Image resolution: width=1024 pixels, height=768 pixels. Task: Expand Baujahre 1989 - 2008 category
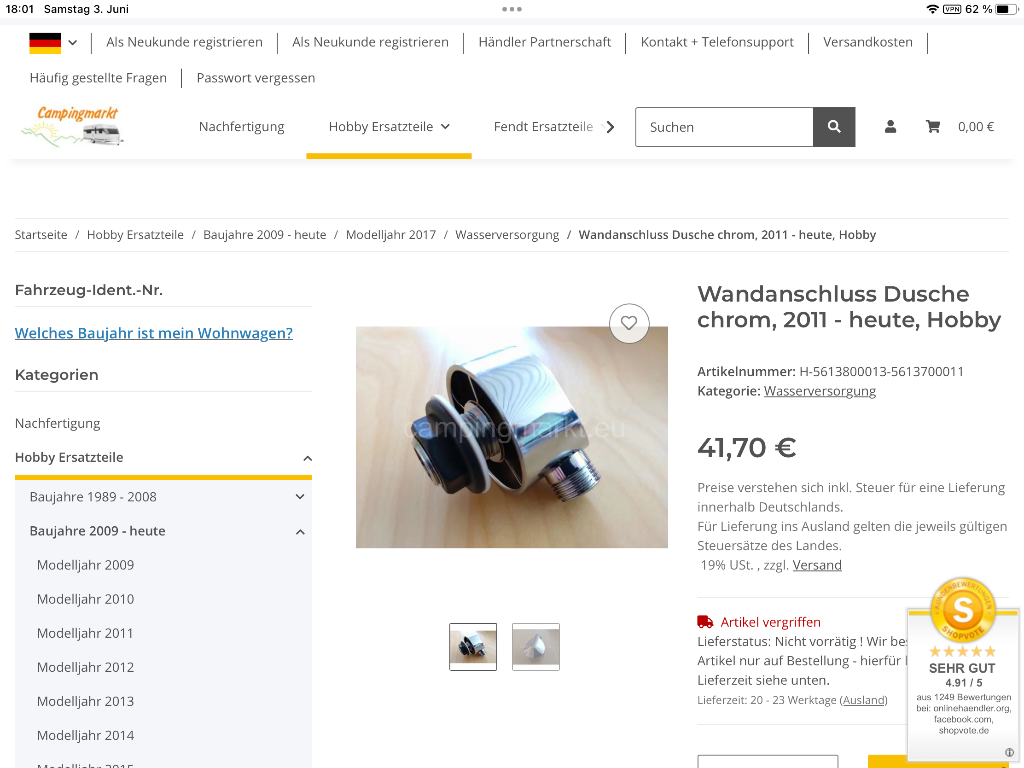click(x=300, y=496)
